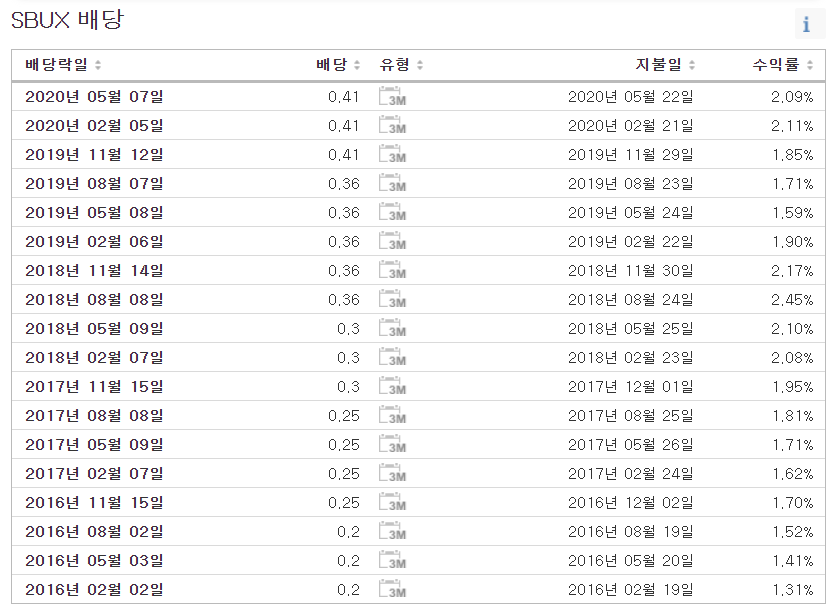Click the 배당 column header text
This screenshot has width=836, height=612.
point(332,65)
